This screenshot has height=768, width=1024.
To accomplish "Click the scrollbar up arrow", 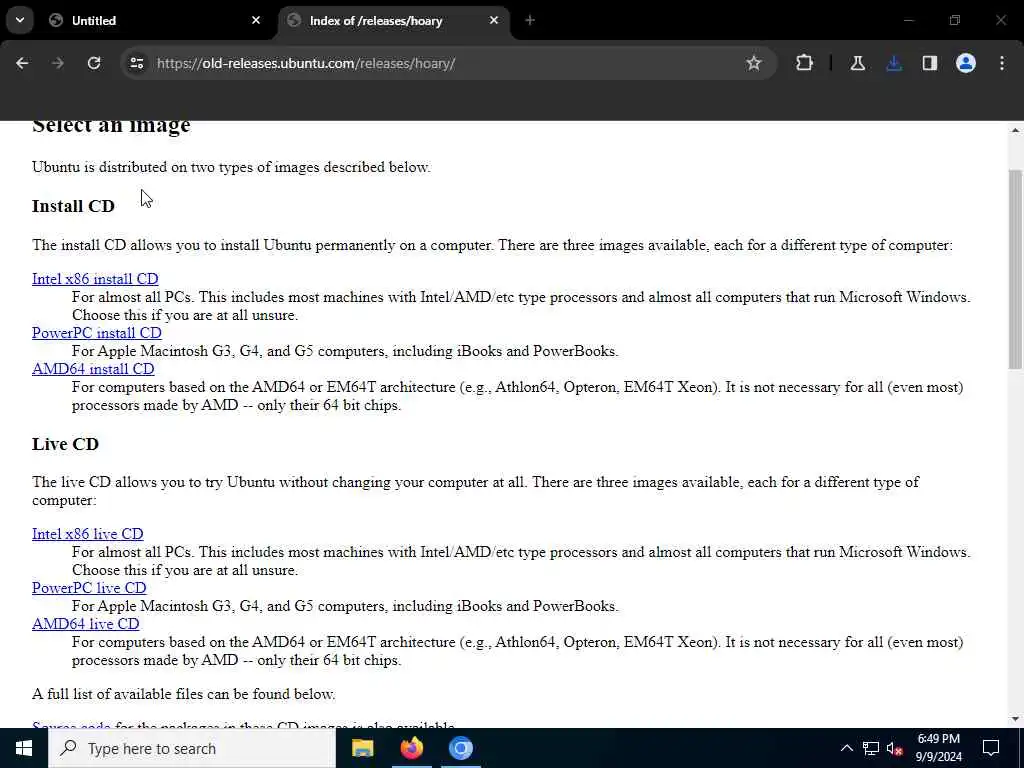I will click(x=1015, y=131).
